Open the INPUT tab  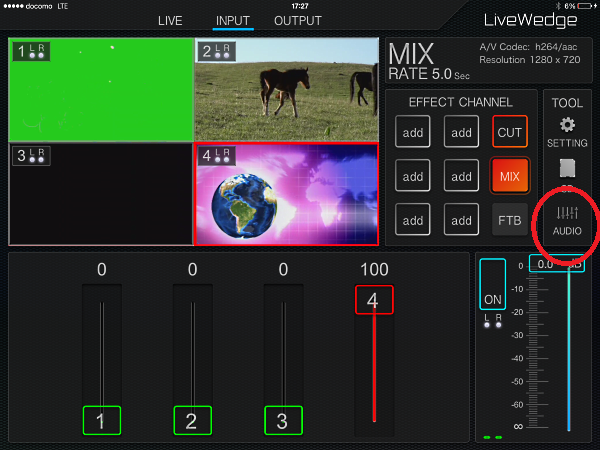coord(233,20)
